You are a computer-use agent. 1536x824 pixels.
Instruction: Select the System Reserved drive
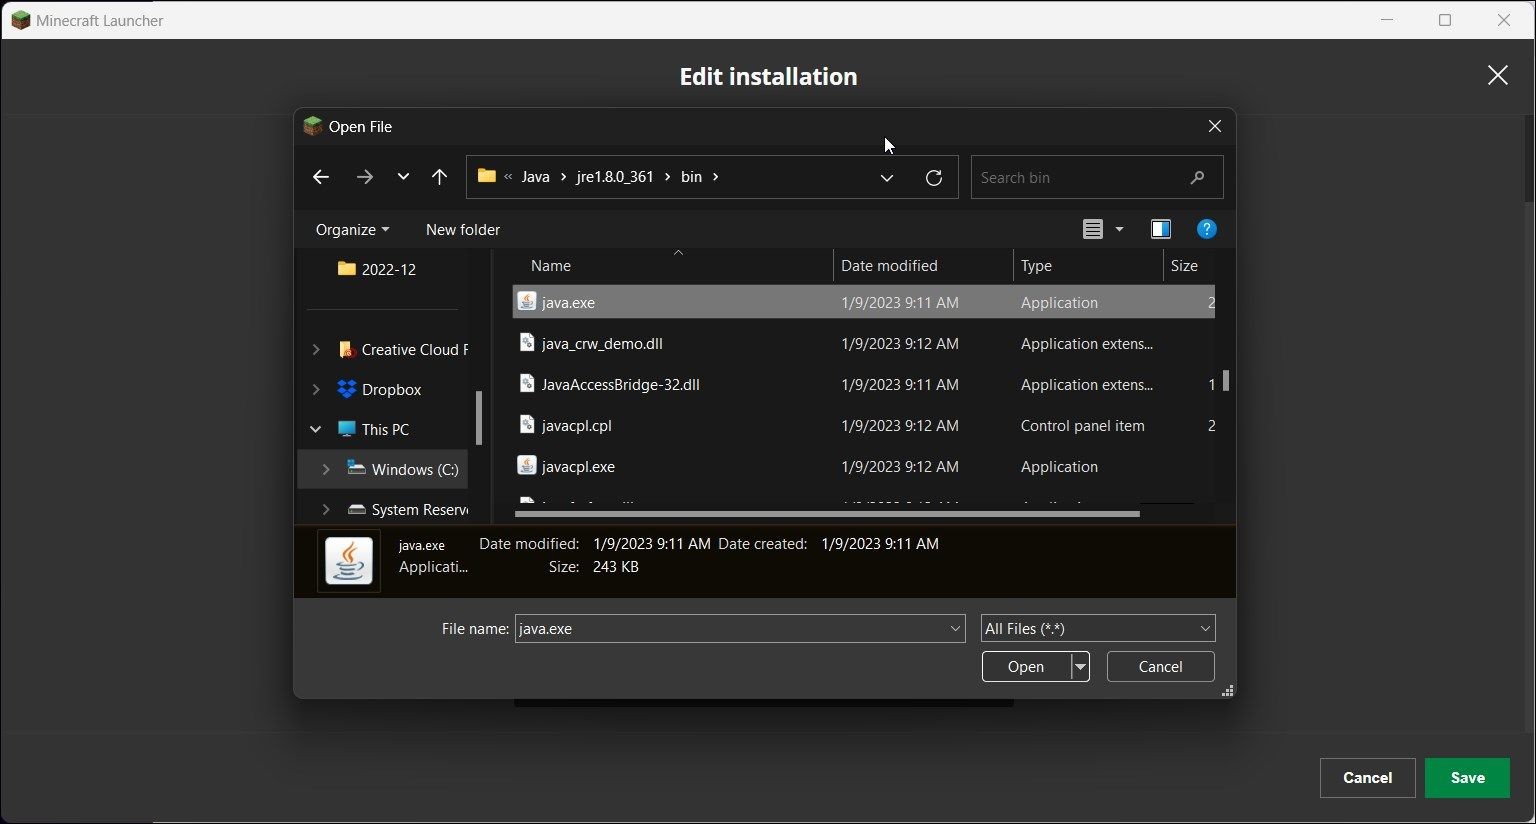click(x=407, y=509)
